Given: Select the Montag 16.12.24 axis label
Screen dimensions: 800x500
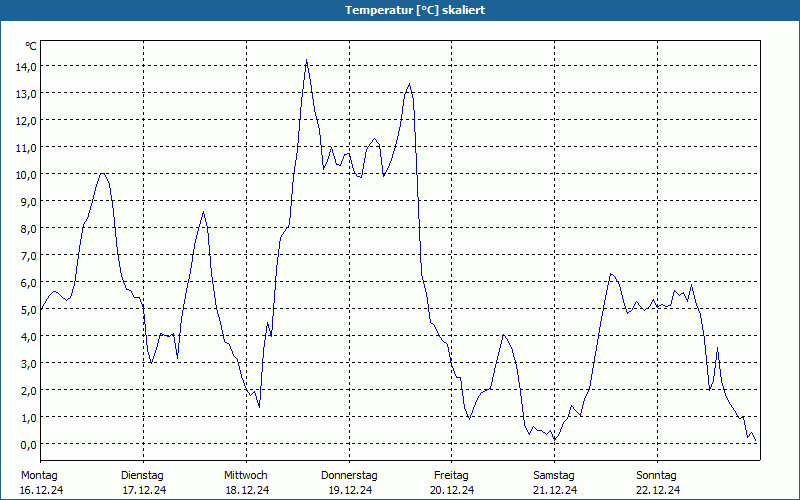Looking at the screenshot, I should (41, 483).
